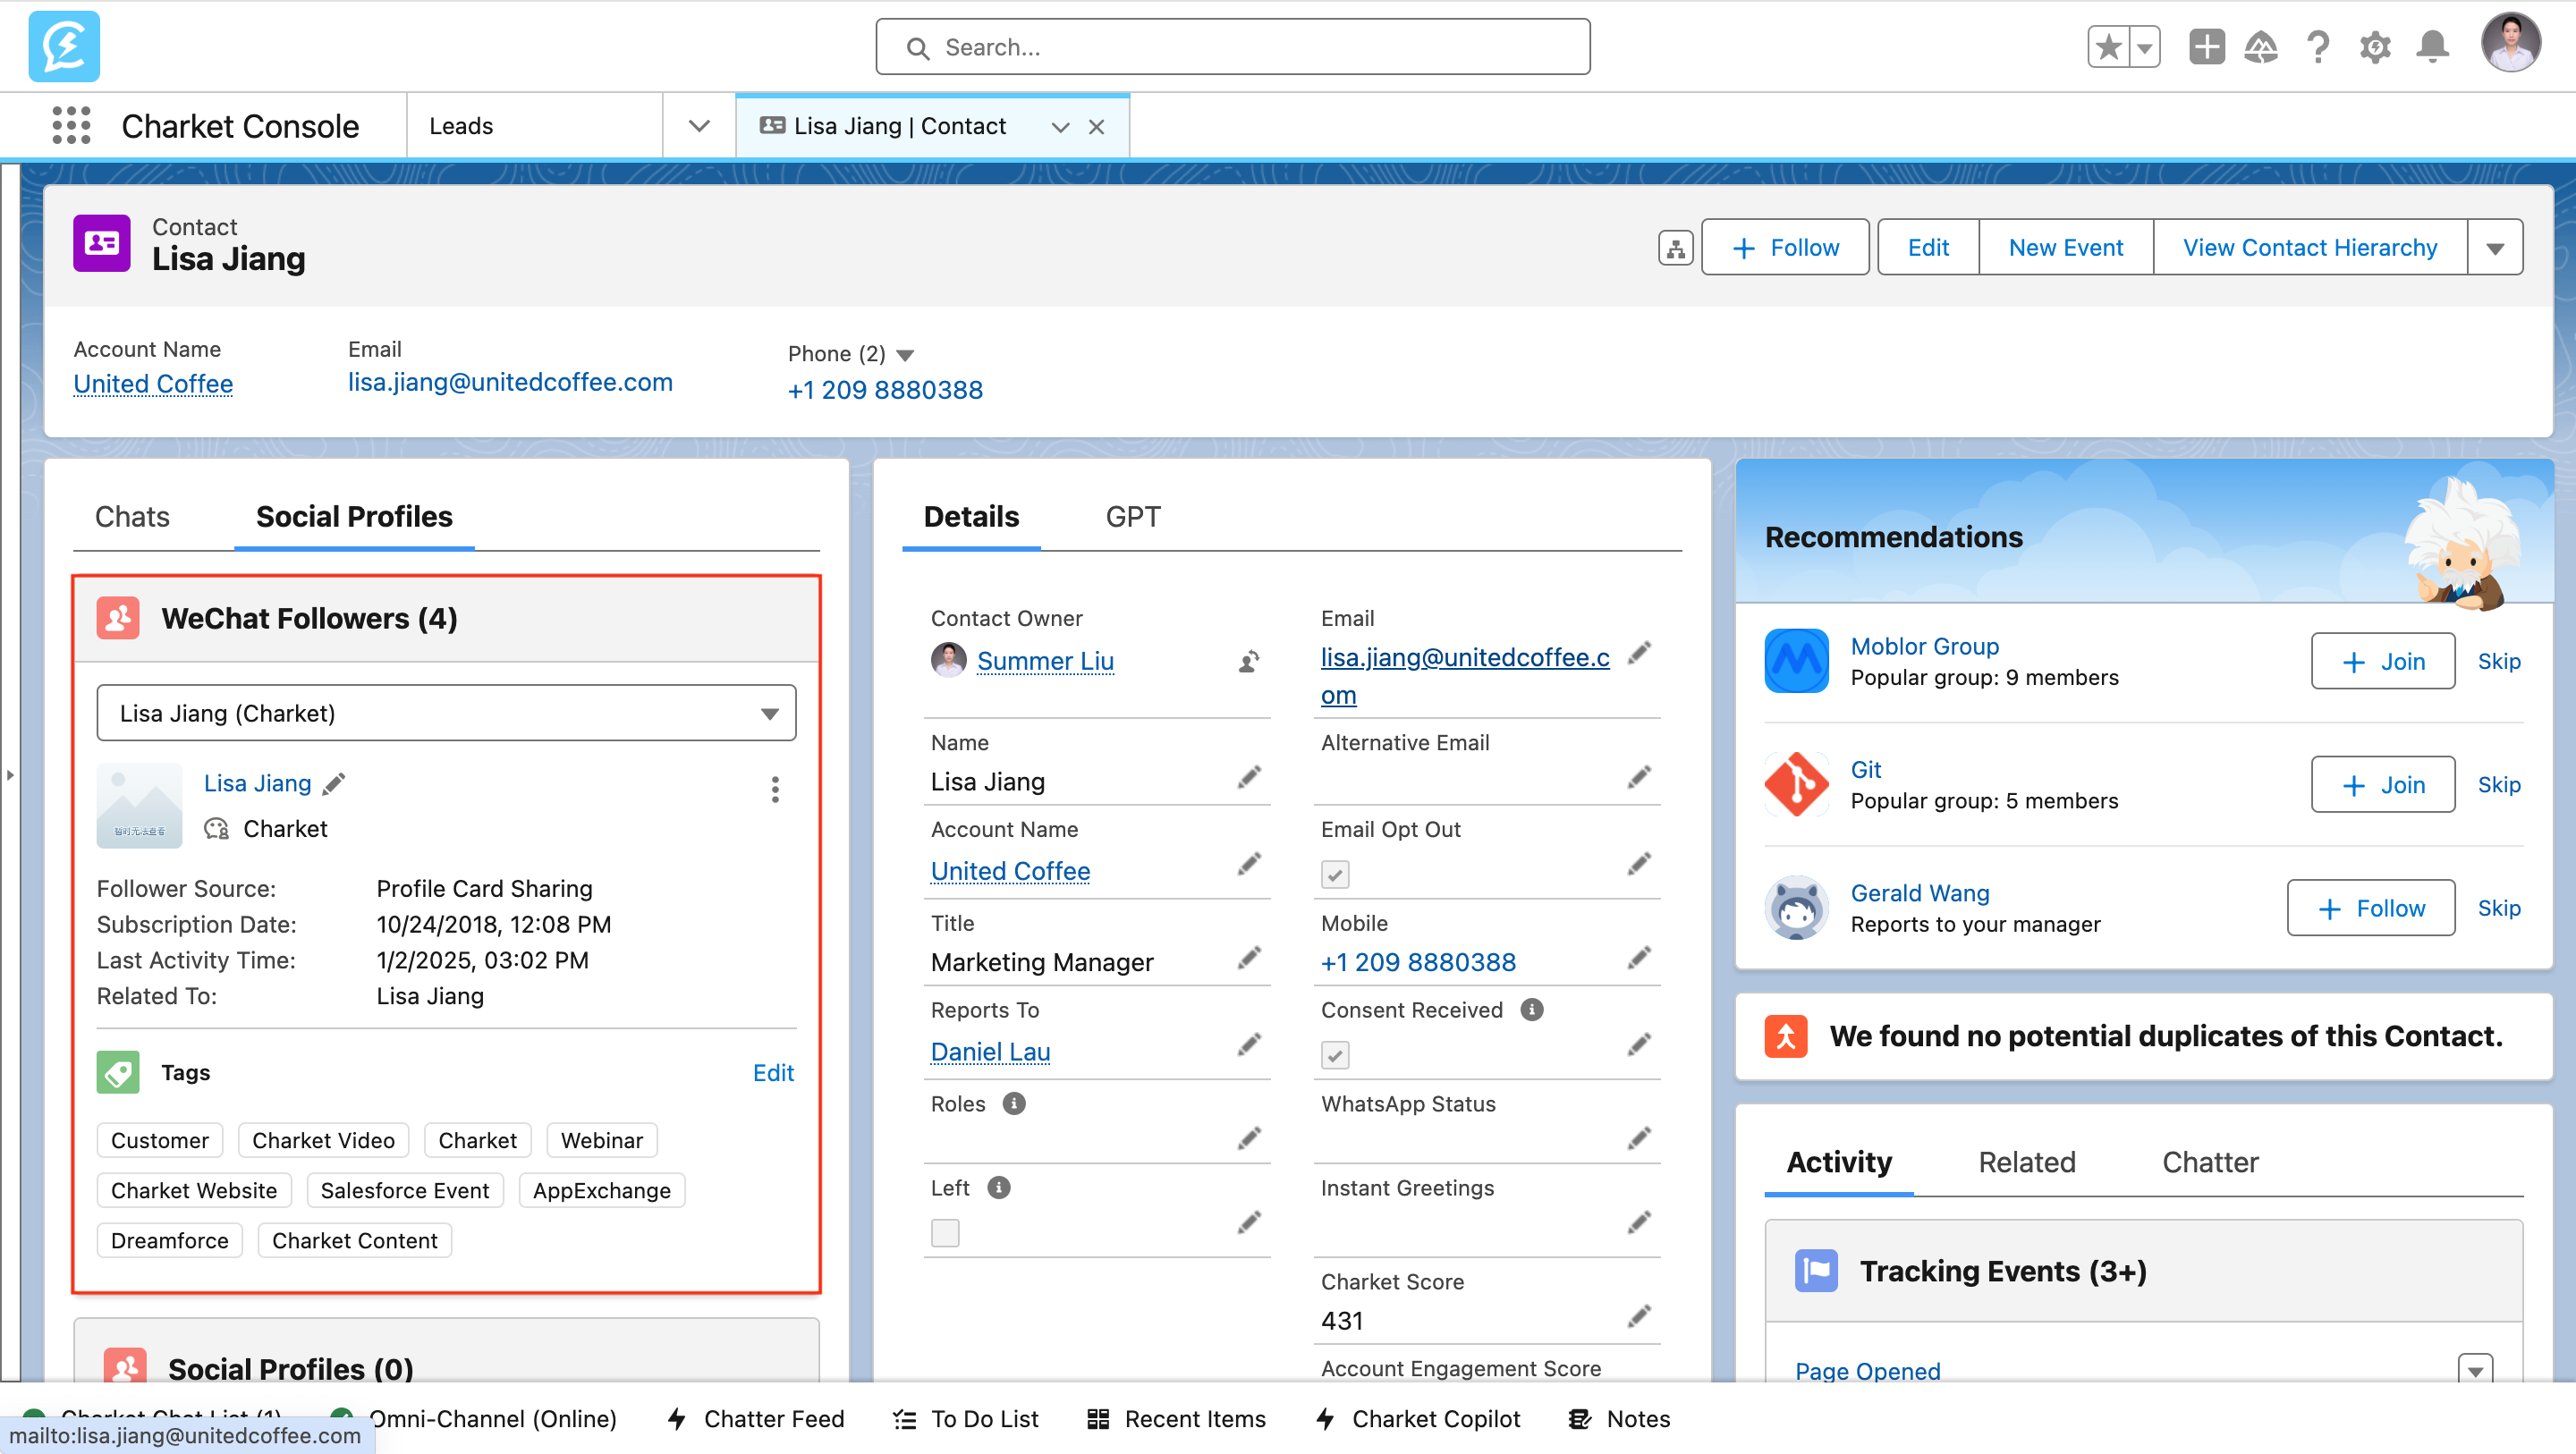This screenshot has height=1454, width=2576.
Task: Open the user profile avatar
Action: [x=2510, y=42]
